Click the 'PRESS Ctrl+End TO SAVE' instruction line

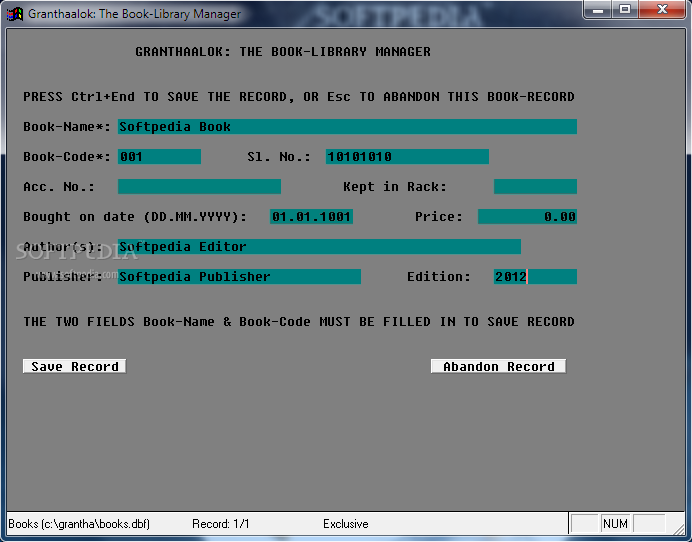pyautogui.click(x=299, y=97)
